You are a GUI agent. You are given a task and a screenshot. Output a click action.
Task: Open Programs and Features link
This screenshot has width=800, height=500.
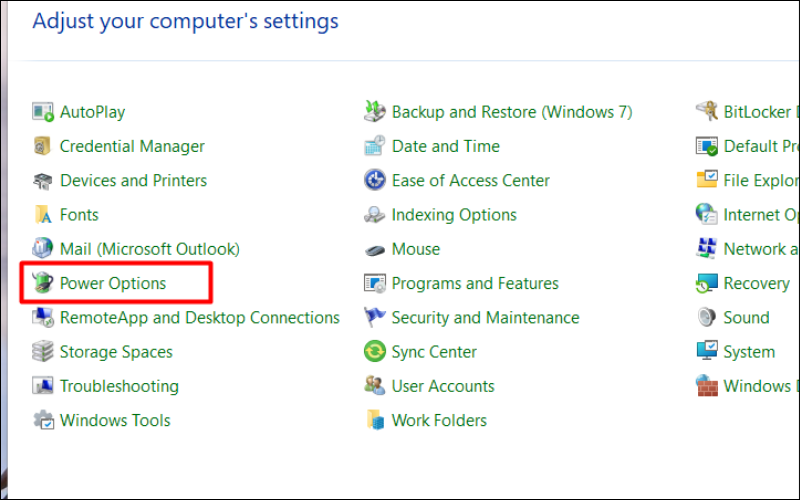point(475,283)
